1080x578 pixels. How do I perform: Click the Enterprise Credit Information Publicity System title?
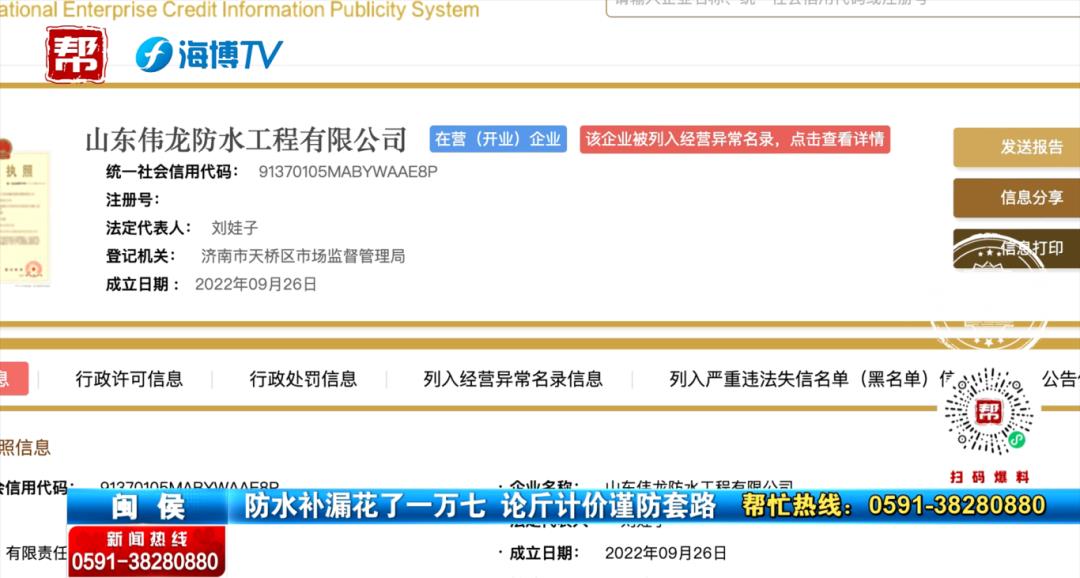pos(239,10)
